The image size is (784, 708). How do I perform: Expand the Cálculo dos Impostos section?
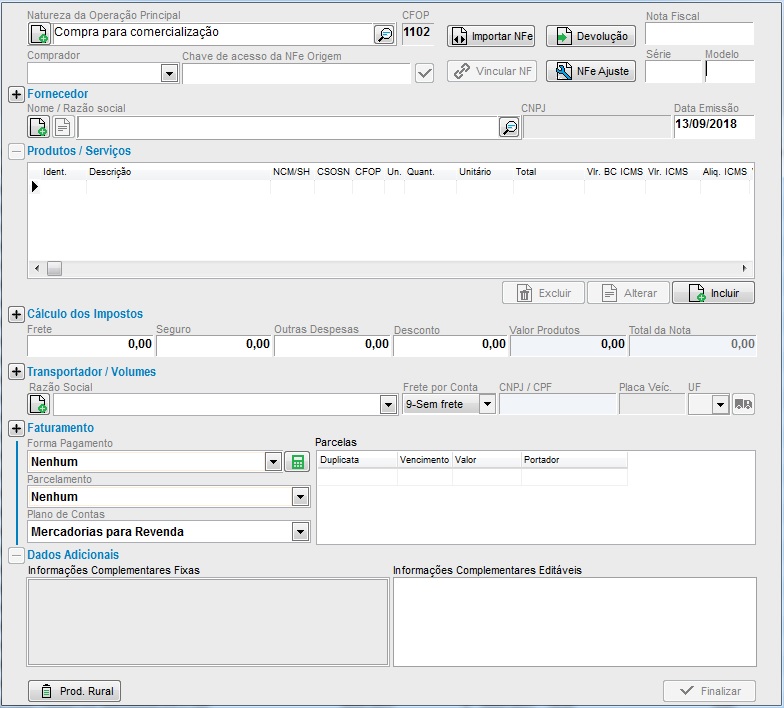(15, 314)
